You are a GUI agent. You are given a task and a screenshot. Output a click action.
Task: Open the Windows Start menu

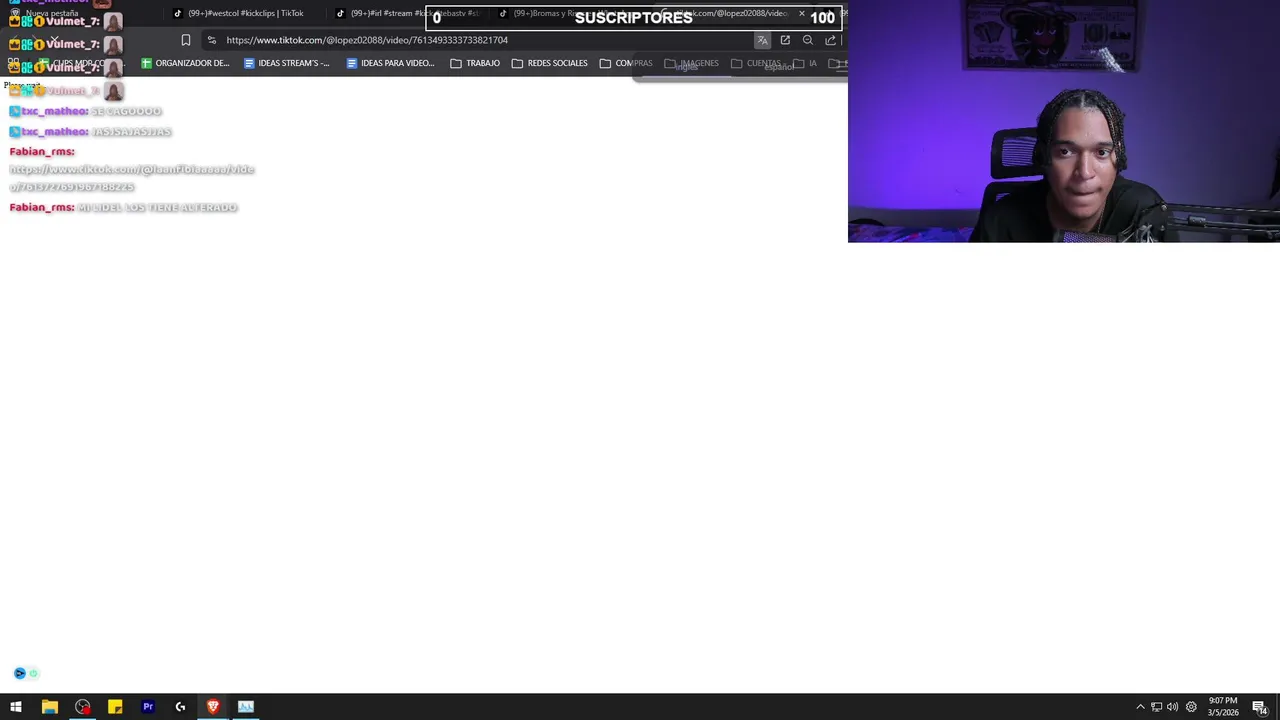coord(16,707)
